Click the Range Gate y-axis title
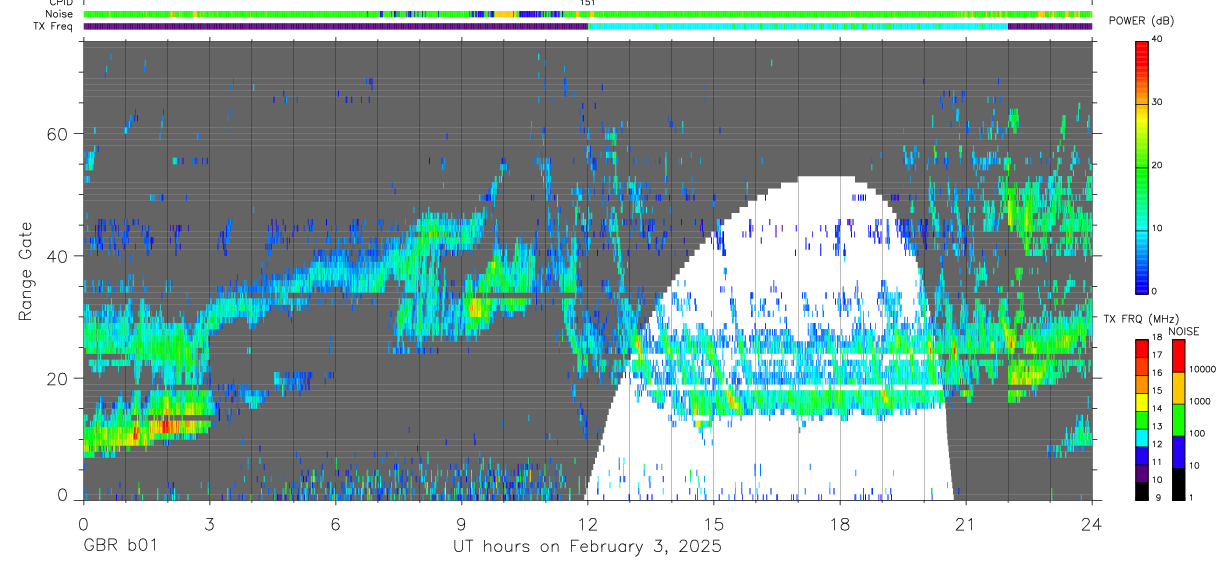The image size is (1228, 567). 27,271
